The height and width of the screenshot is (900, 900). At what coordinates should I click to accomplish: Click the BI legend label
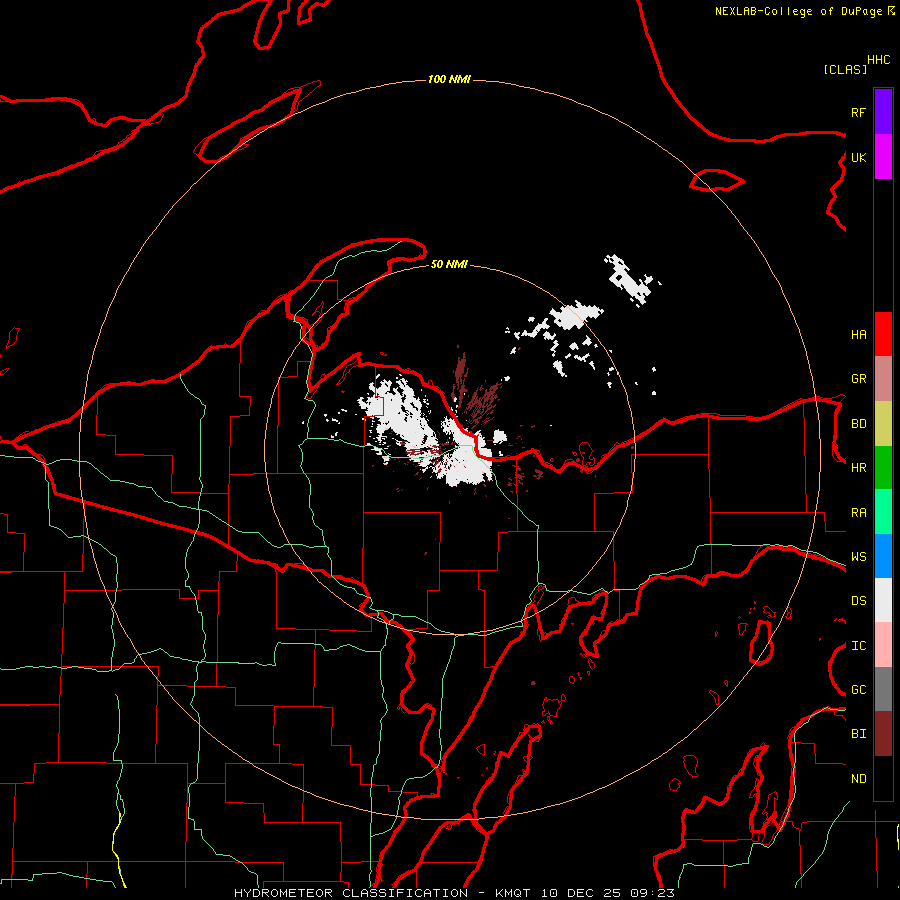click(858, 734)
